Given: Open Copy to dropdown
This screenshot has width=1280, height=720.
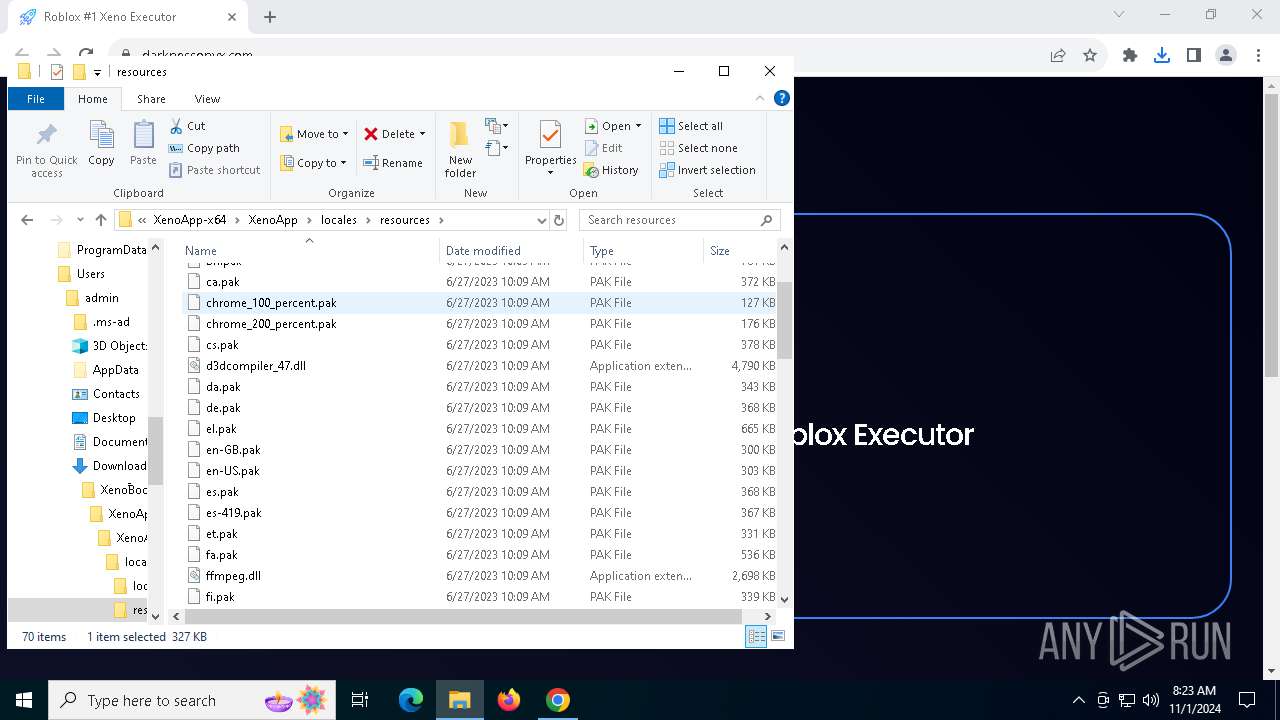Looking at the screenshot, I should (313, 163).
